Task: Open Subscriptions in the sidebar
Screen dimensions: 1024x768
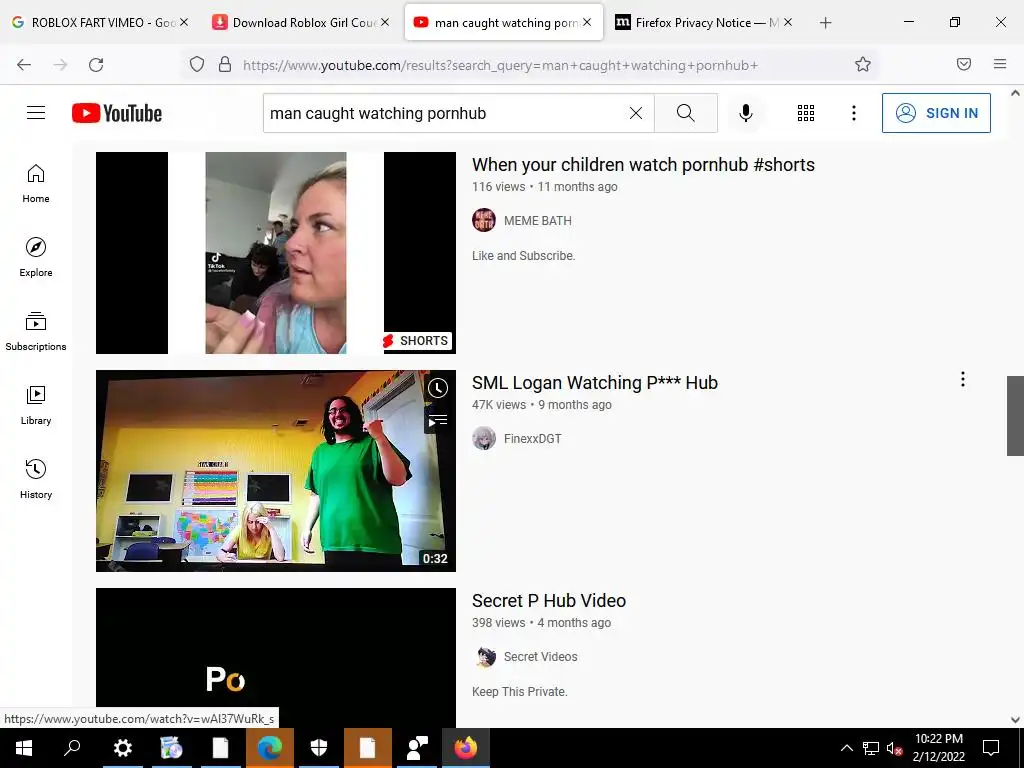Action: (36, 331)
